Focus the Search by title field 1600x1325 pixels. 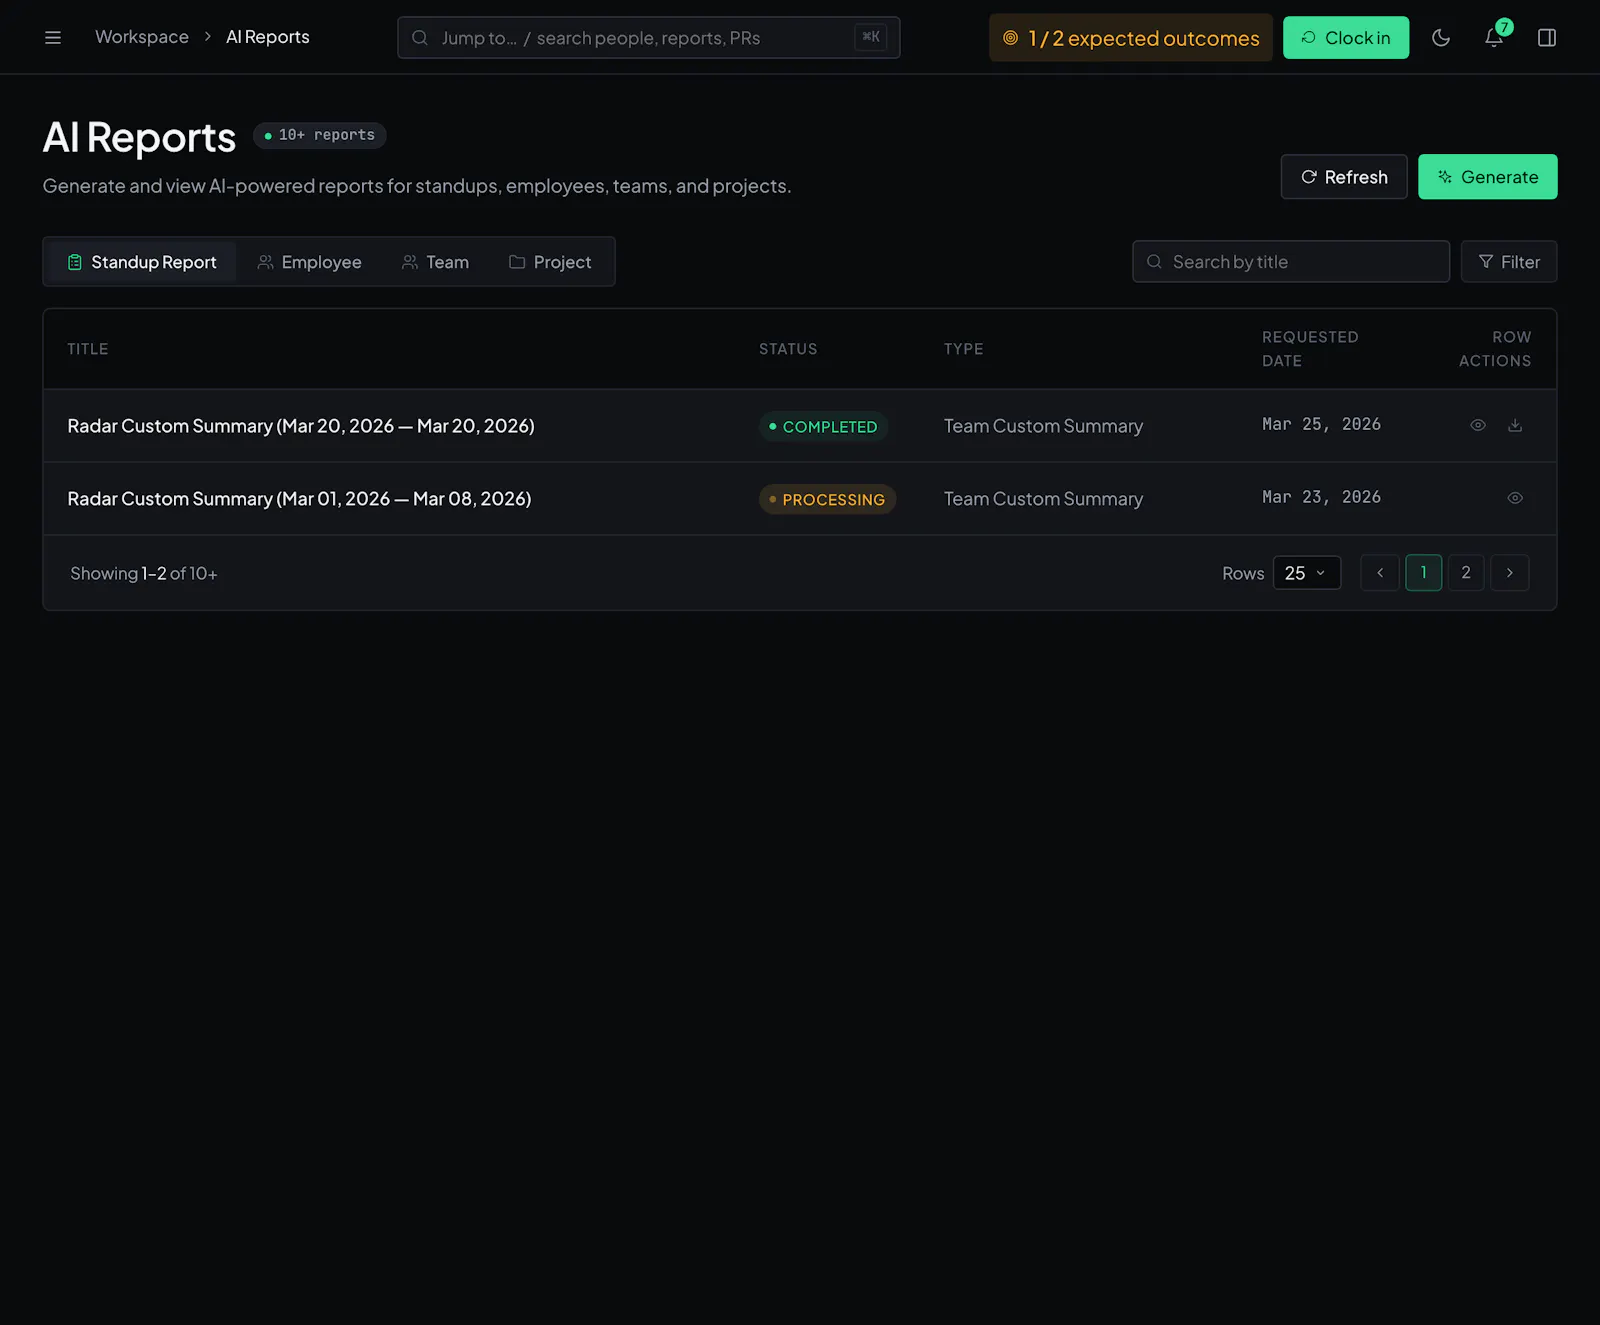coord(1291,262)
